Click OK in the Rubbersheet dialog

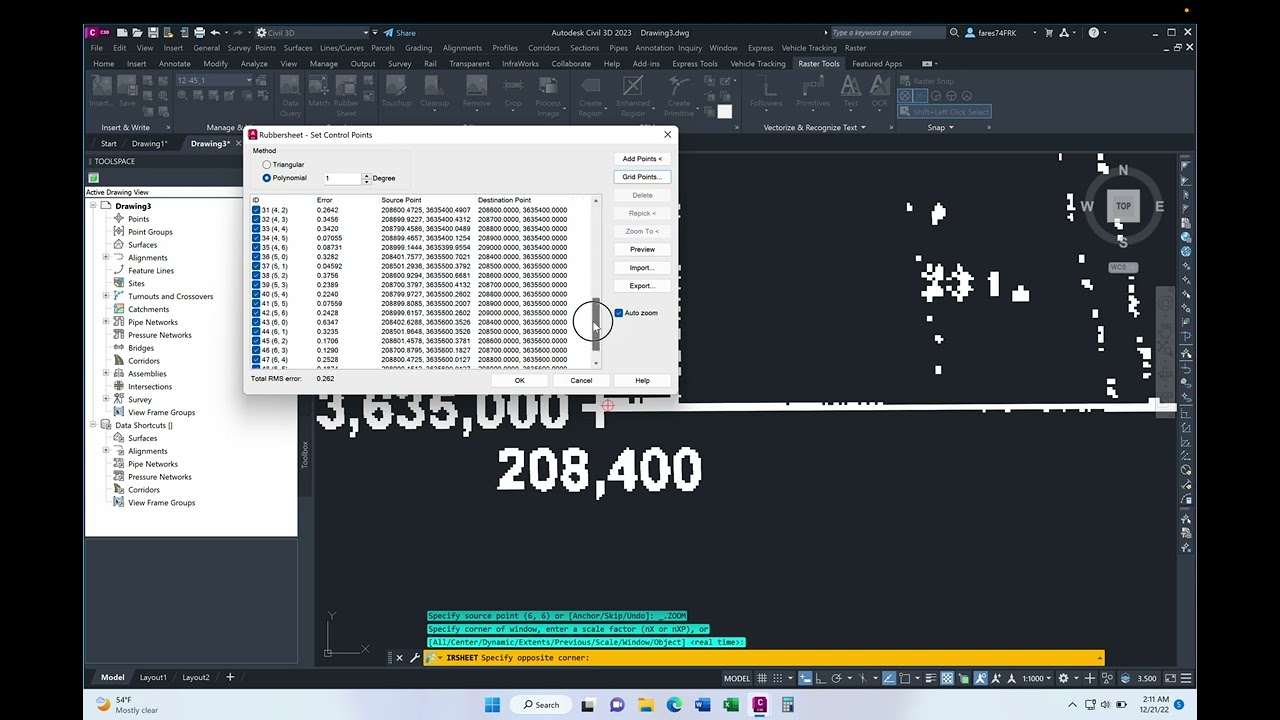pos(519,380)
